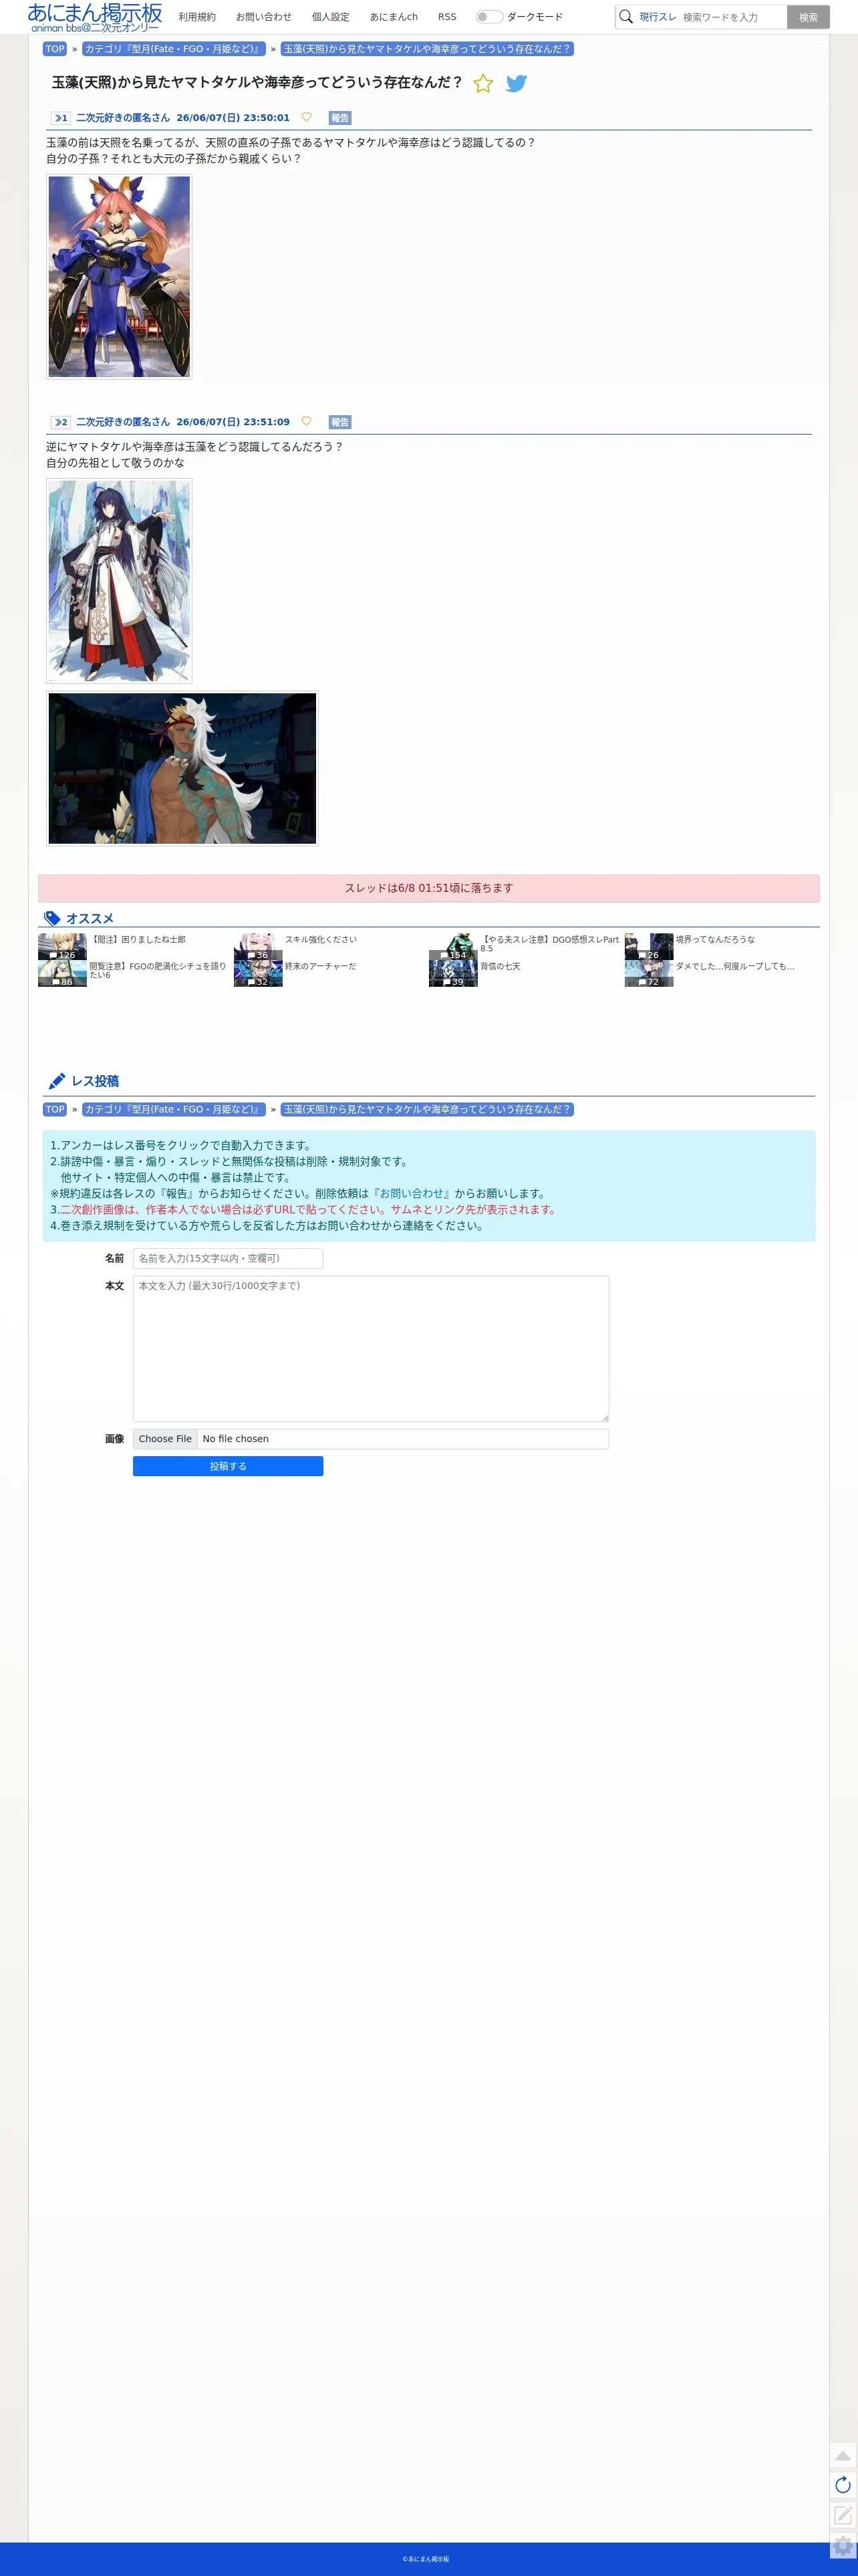858x2576 pixels.
Task: Click the magnifier icon in the search box
Action: pyautogui.click(x=626, y=17)
